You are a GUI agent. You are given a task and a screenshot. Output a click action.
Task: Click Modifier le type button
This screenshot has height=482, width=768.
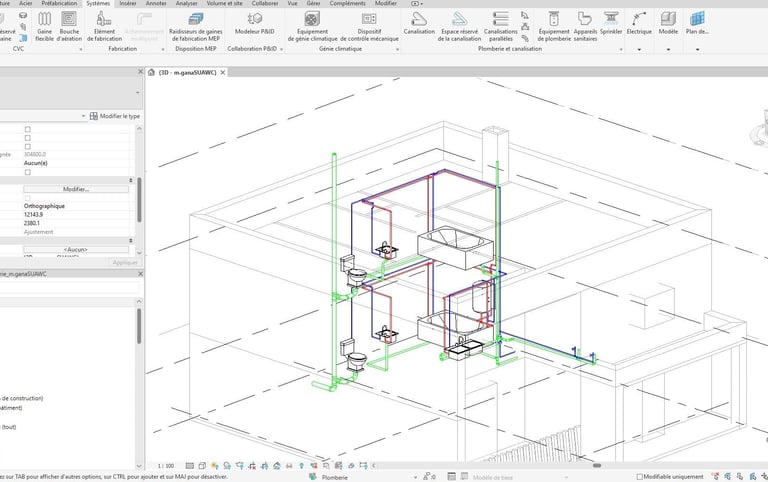115,116
